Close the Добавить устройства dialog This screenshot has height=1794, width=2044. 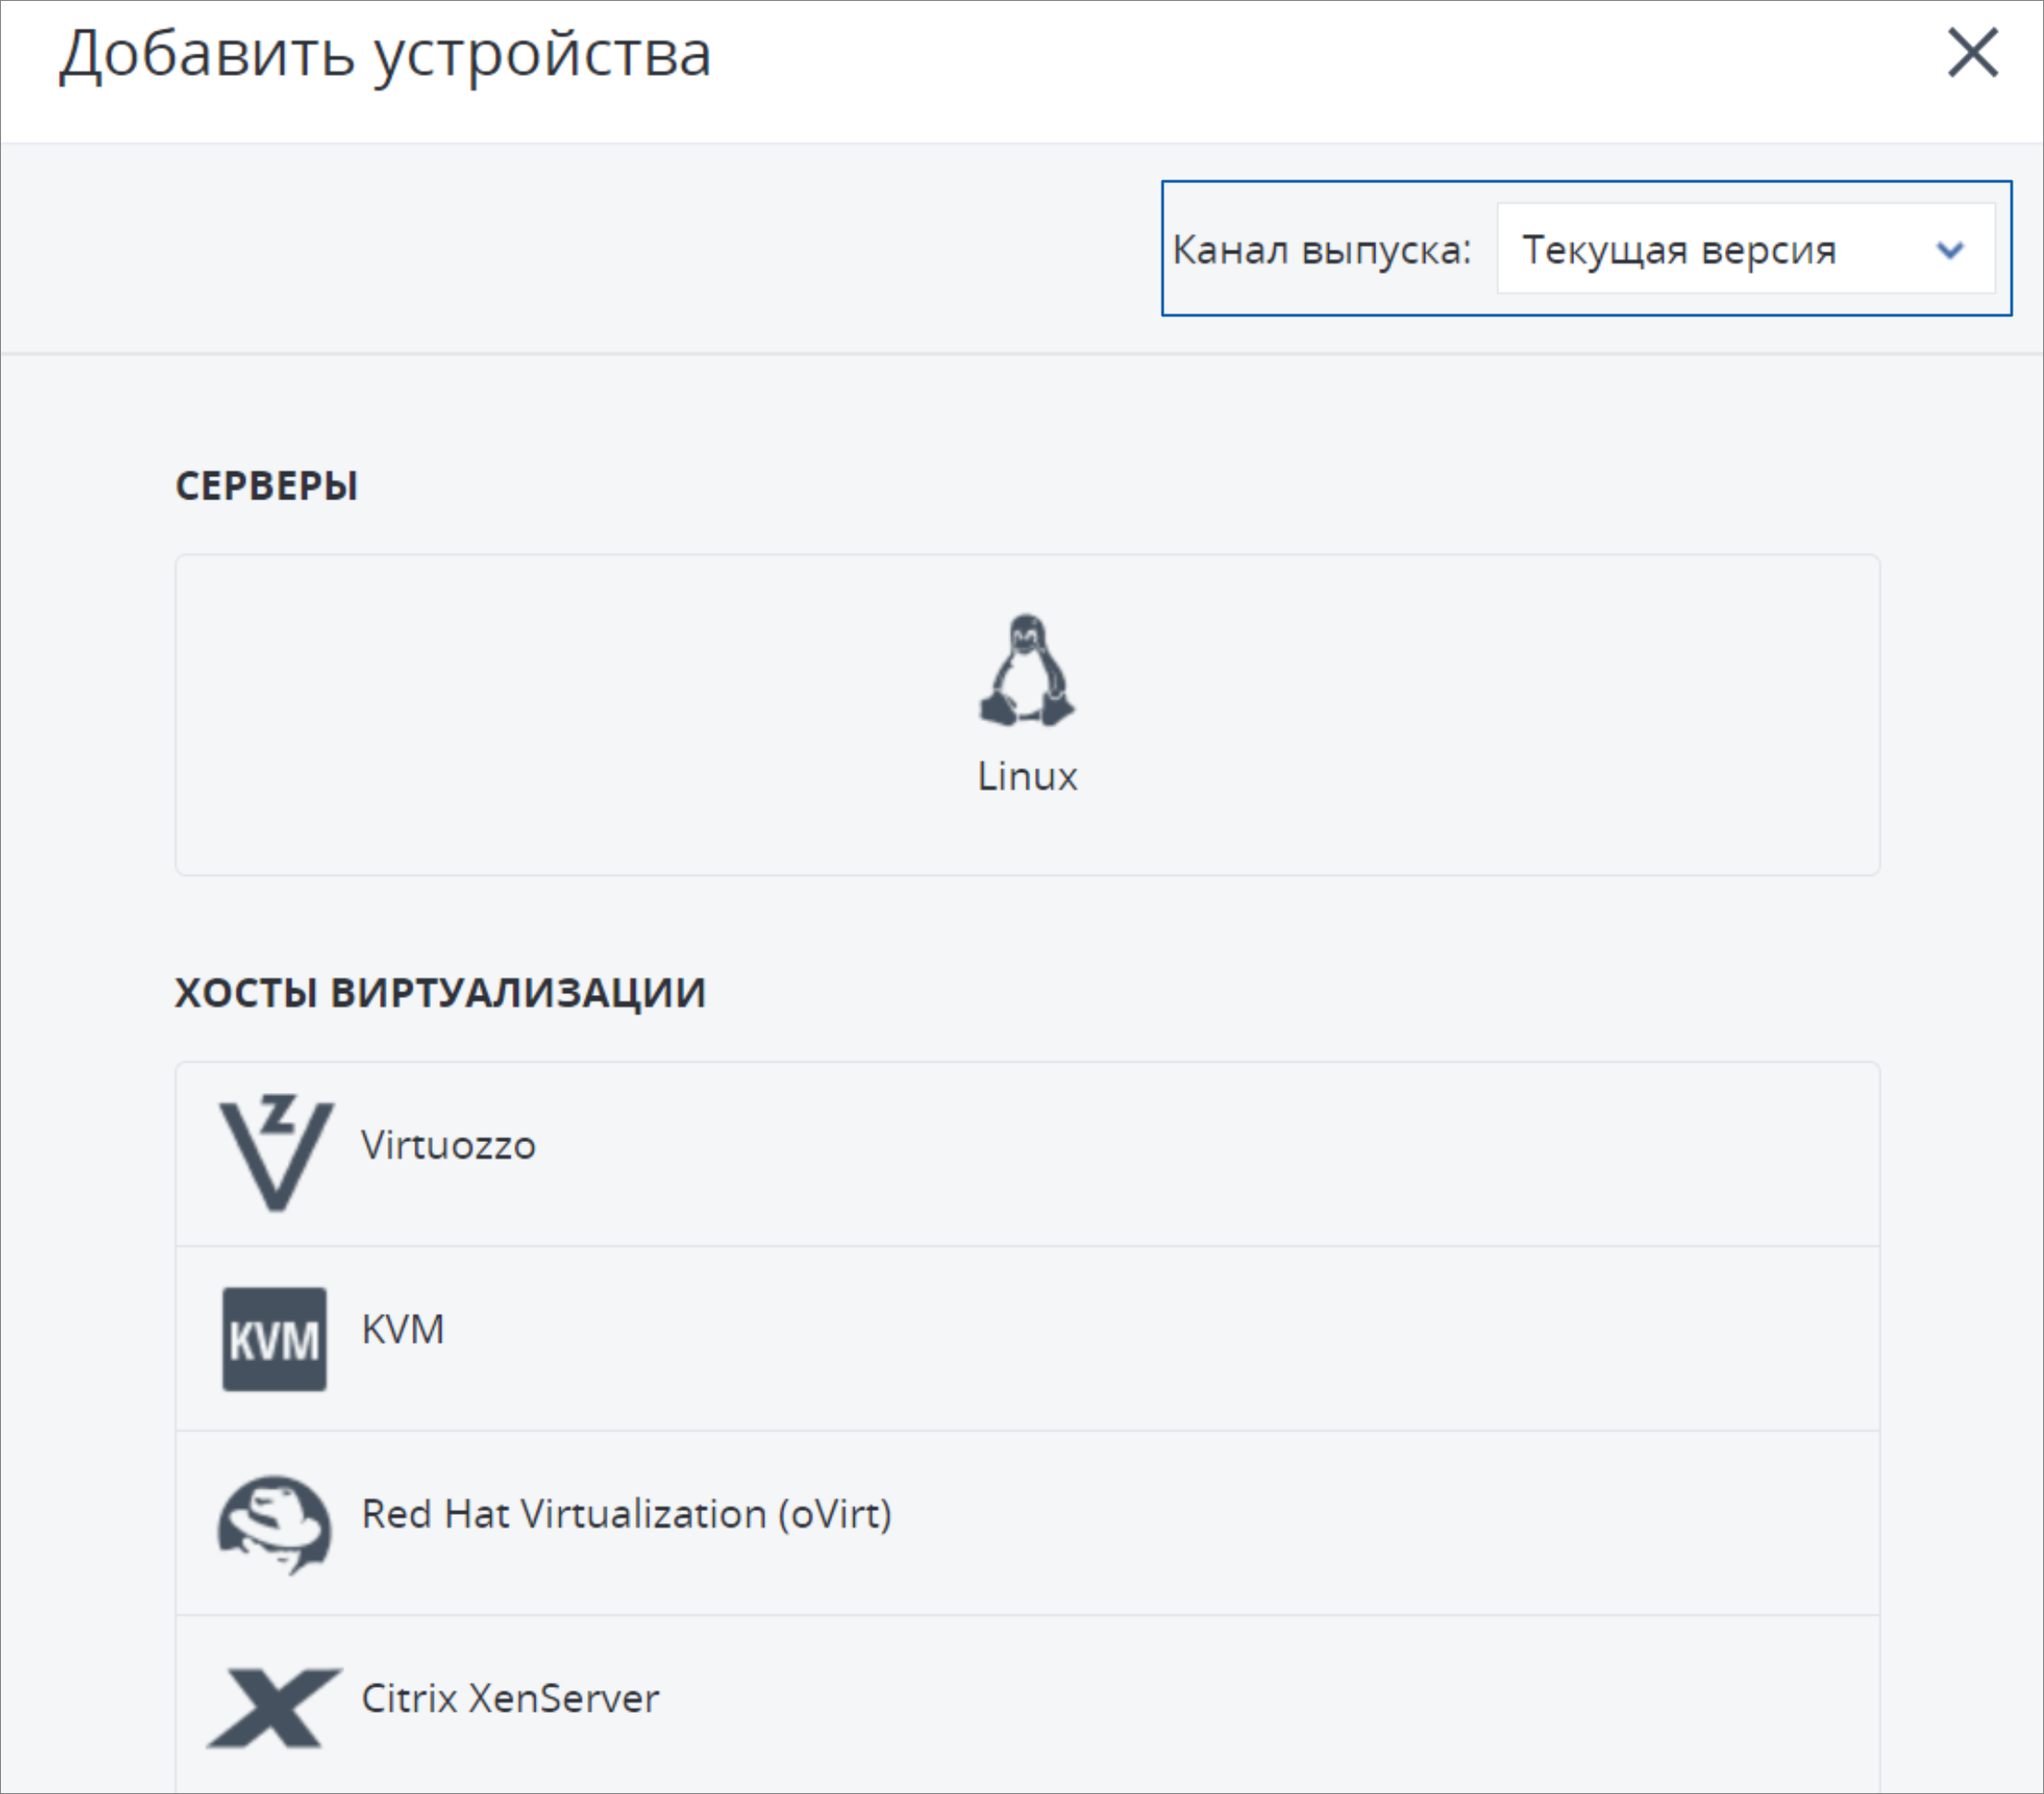click(x=1972, y=53)
